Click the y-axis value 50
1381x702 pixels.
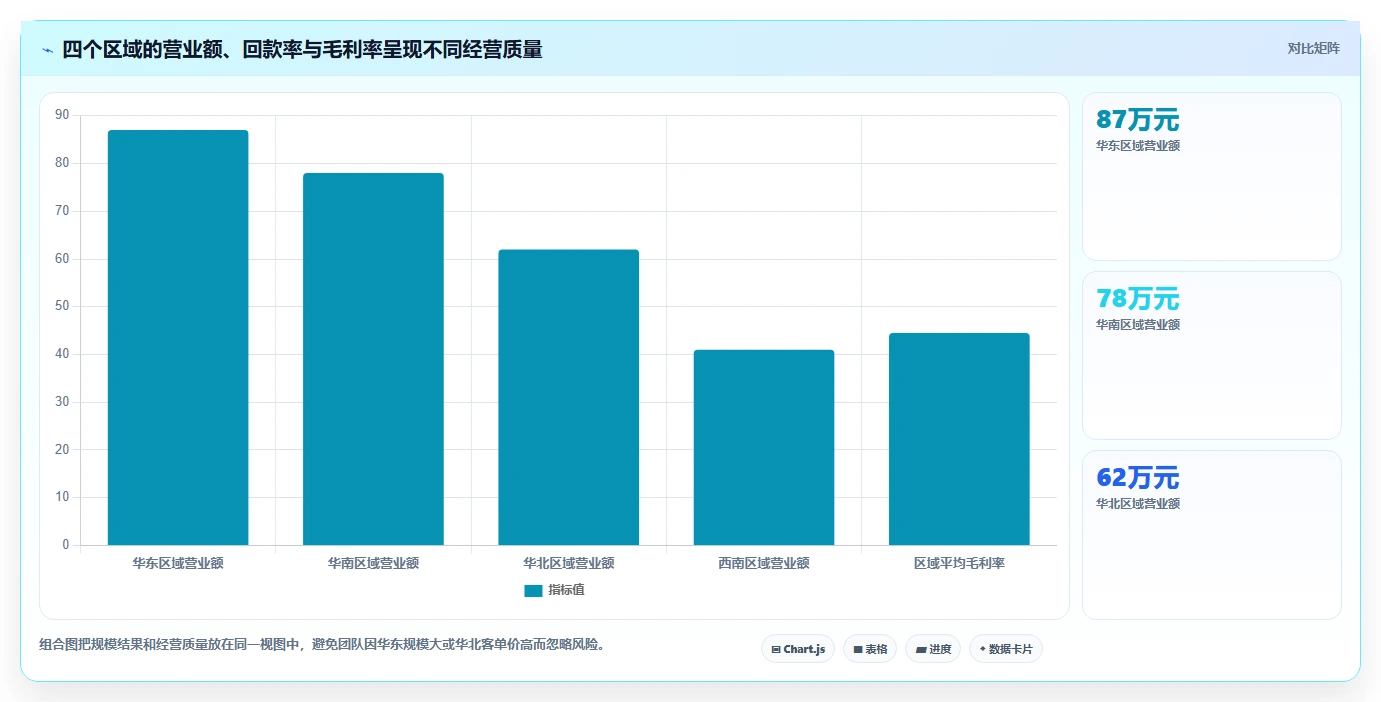pyautogui.click(x=62, y=306)
